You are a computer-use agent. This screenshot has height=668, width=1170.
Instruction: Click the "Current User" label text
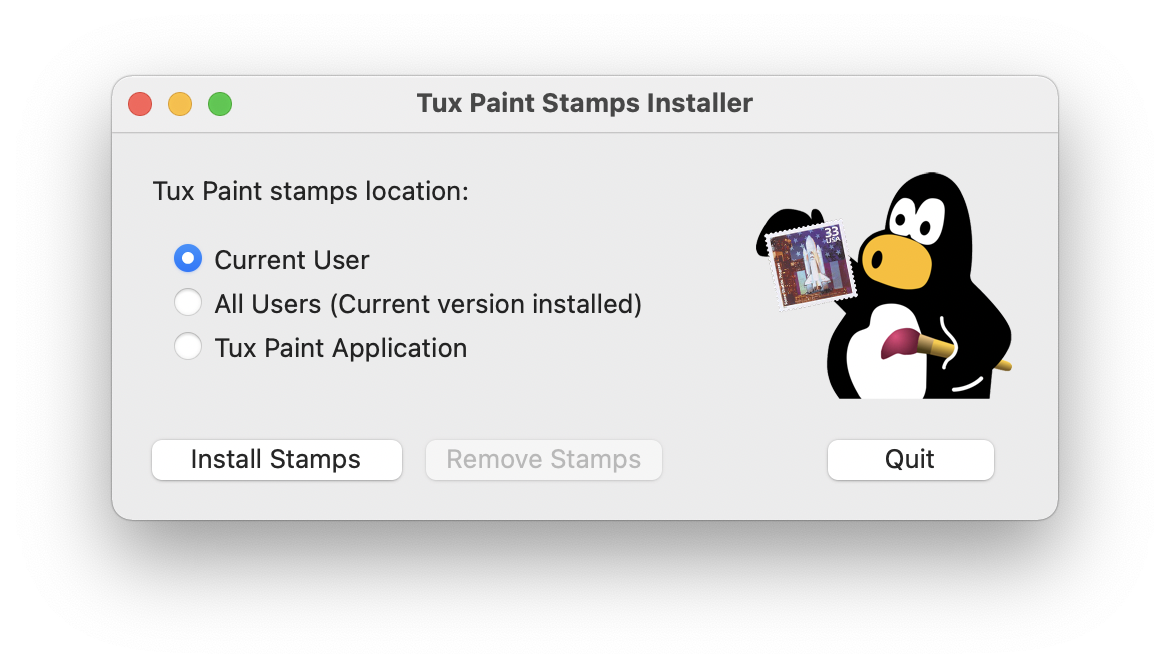[292, 260]
